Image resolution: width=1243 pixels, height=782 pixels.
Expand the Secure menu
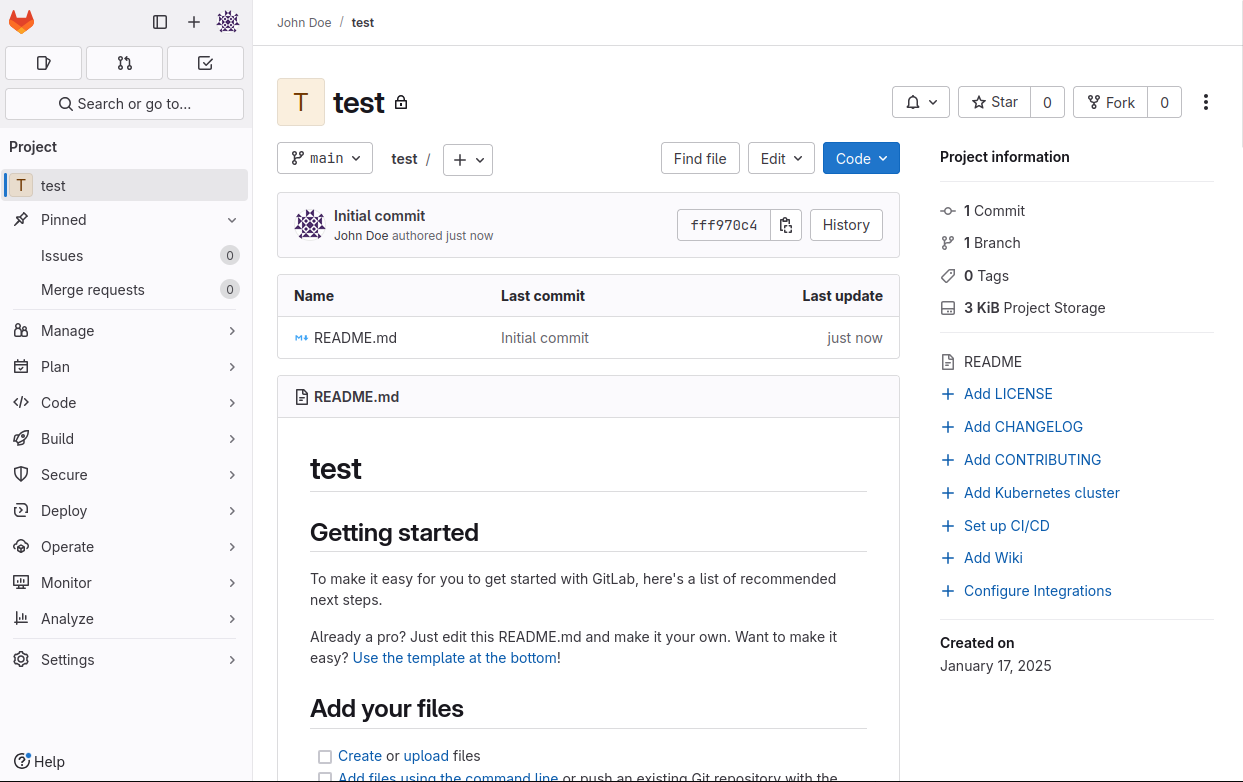coord(125,475)
